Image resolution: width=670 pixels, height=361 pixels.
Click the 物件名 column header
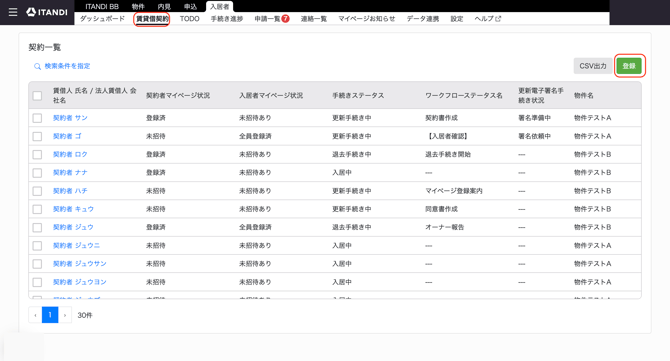(584, 96)
